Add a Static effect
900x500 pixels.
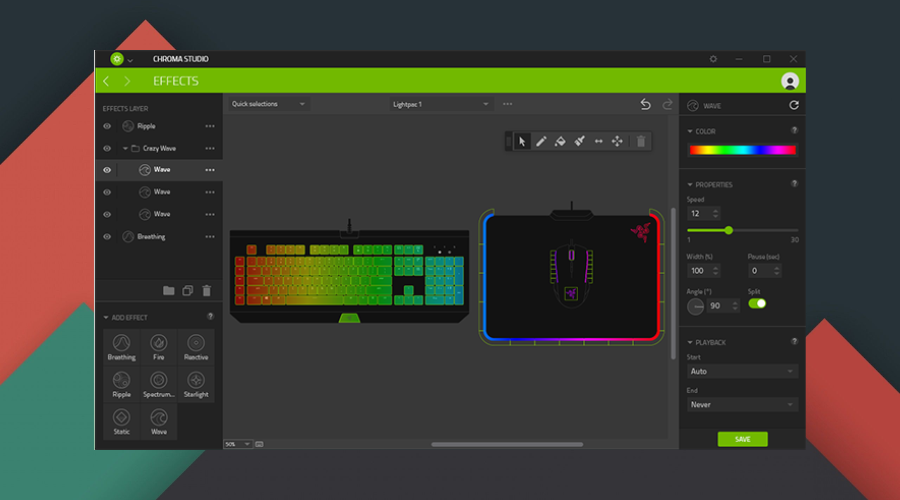121,421
